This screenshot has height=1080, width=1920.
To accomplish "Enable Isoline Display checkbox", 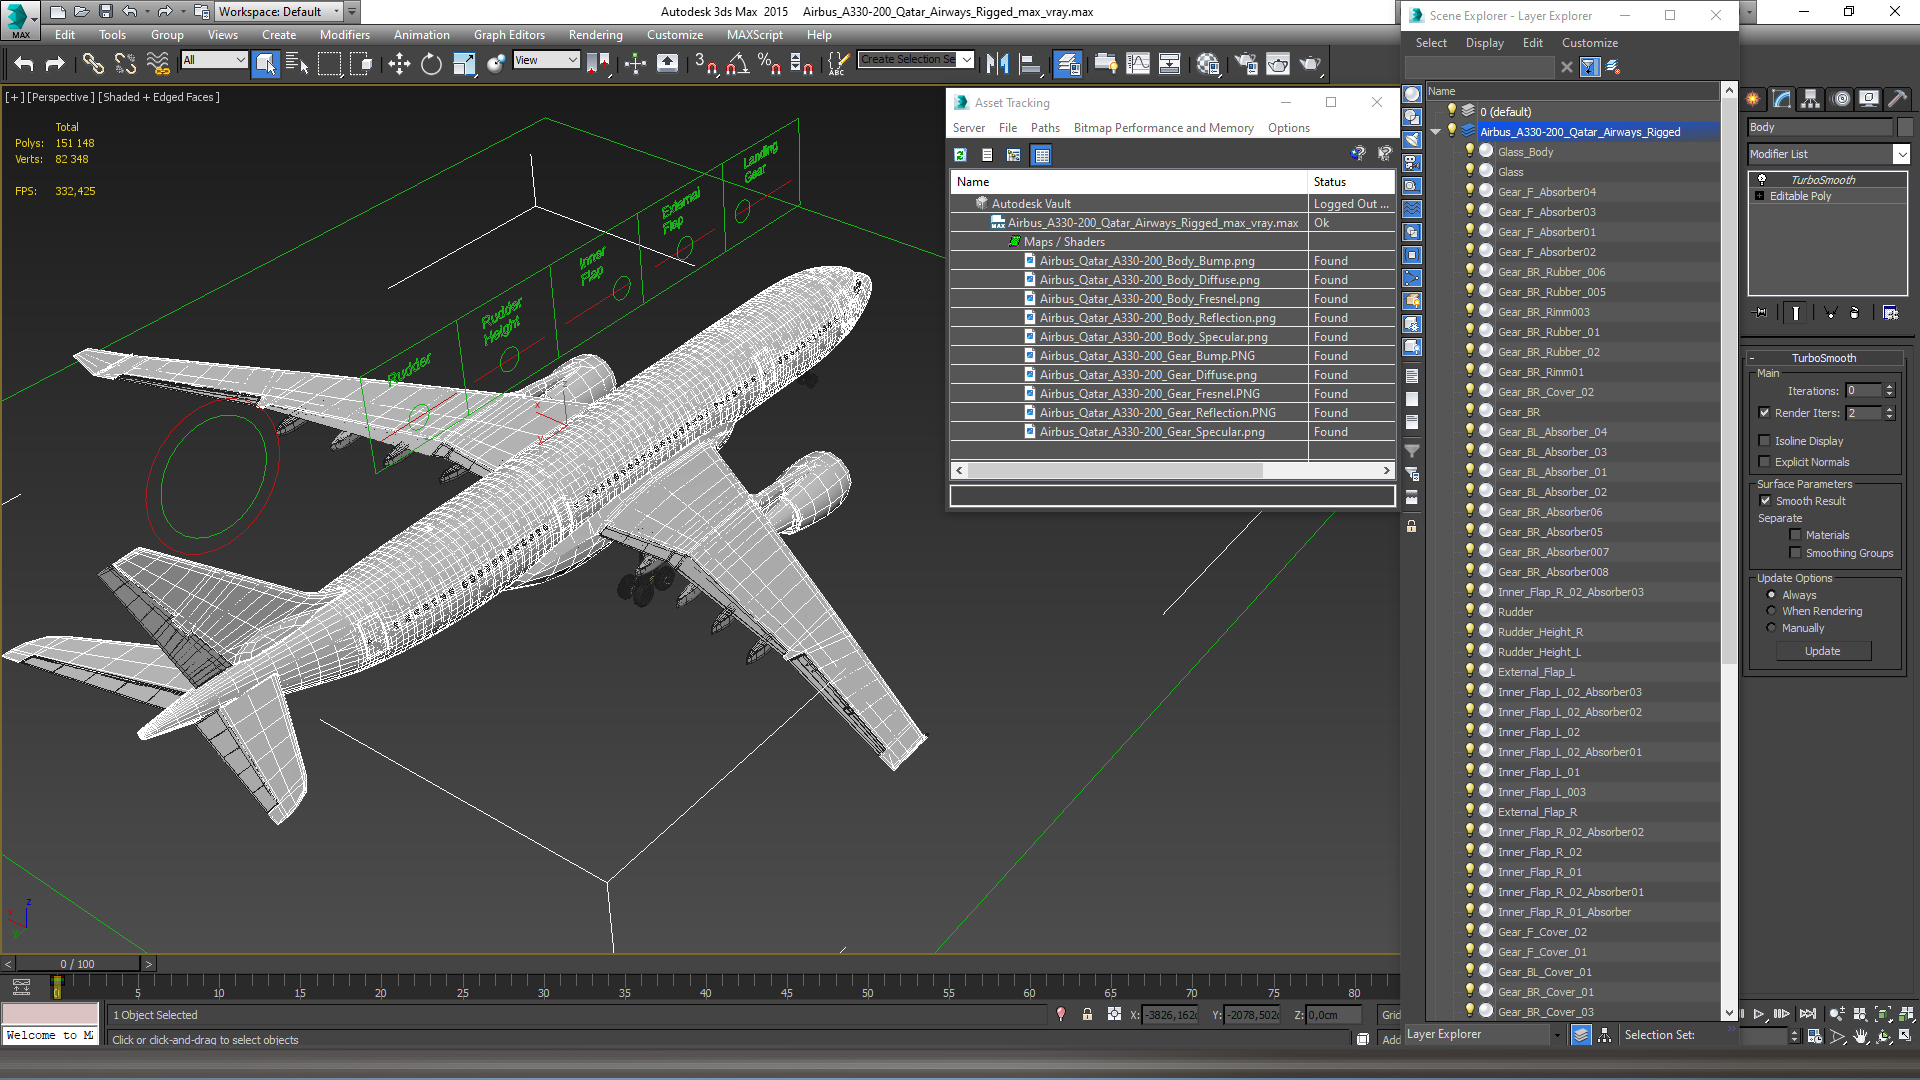I will click(1765, 441).
